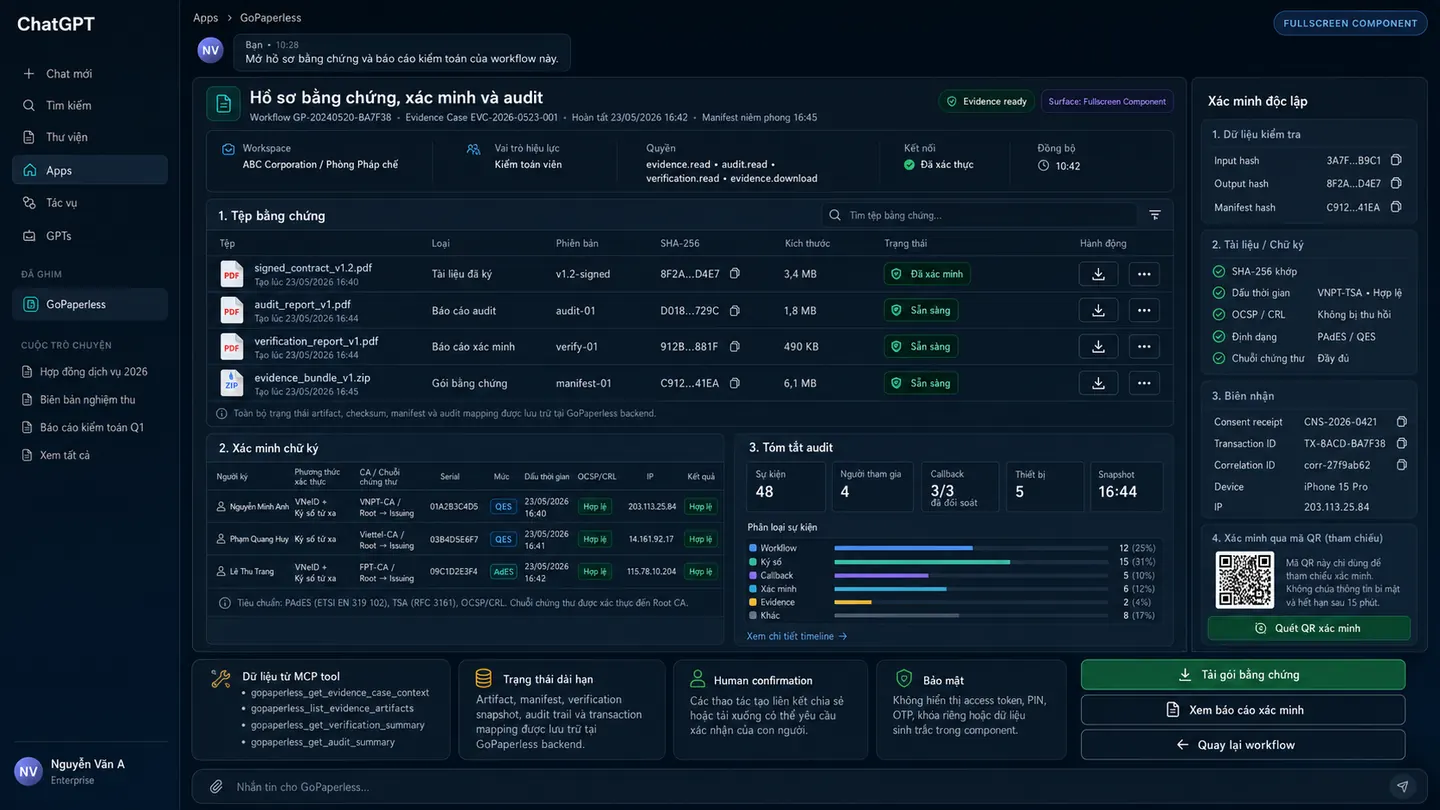The image size is (1440, 810).
Task: Copy the Output hash value
Action: coord(1396,183)
